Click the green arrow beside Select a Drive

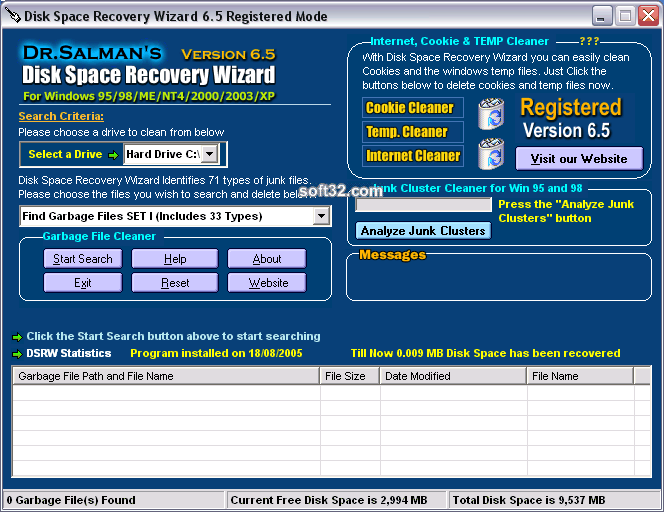click(113, 155)
